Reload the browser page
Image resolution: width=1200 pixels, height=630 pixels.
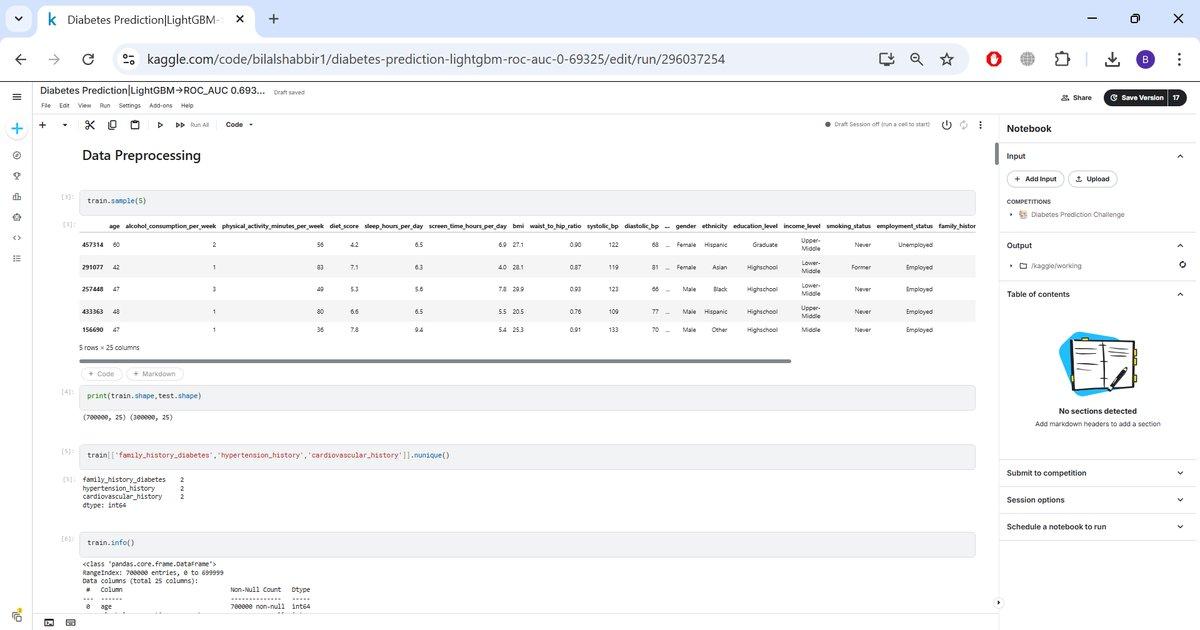(88, 60)
